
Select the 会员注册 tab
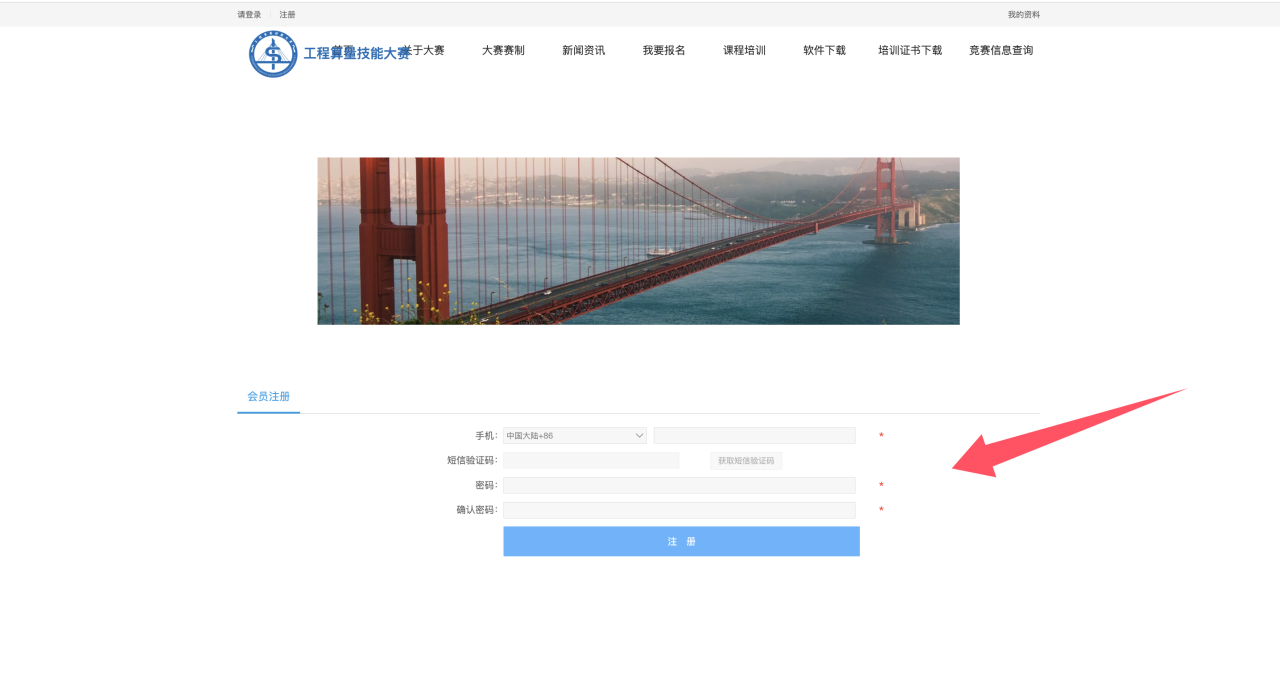268,397
